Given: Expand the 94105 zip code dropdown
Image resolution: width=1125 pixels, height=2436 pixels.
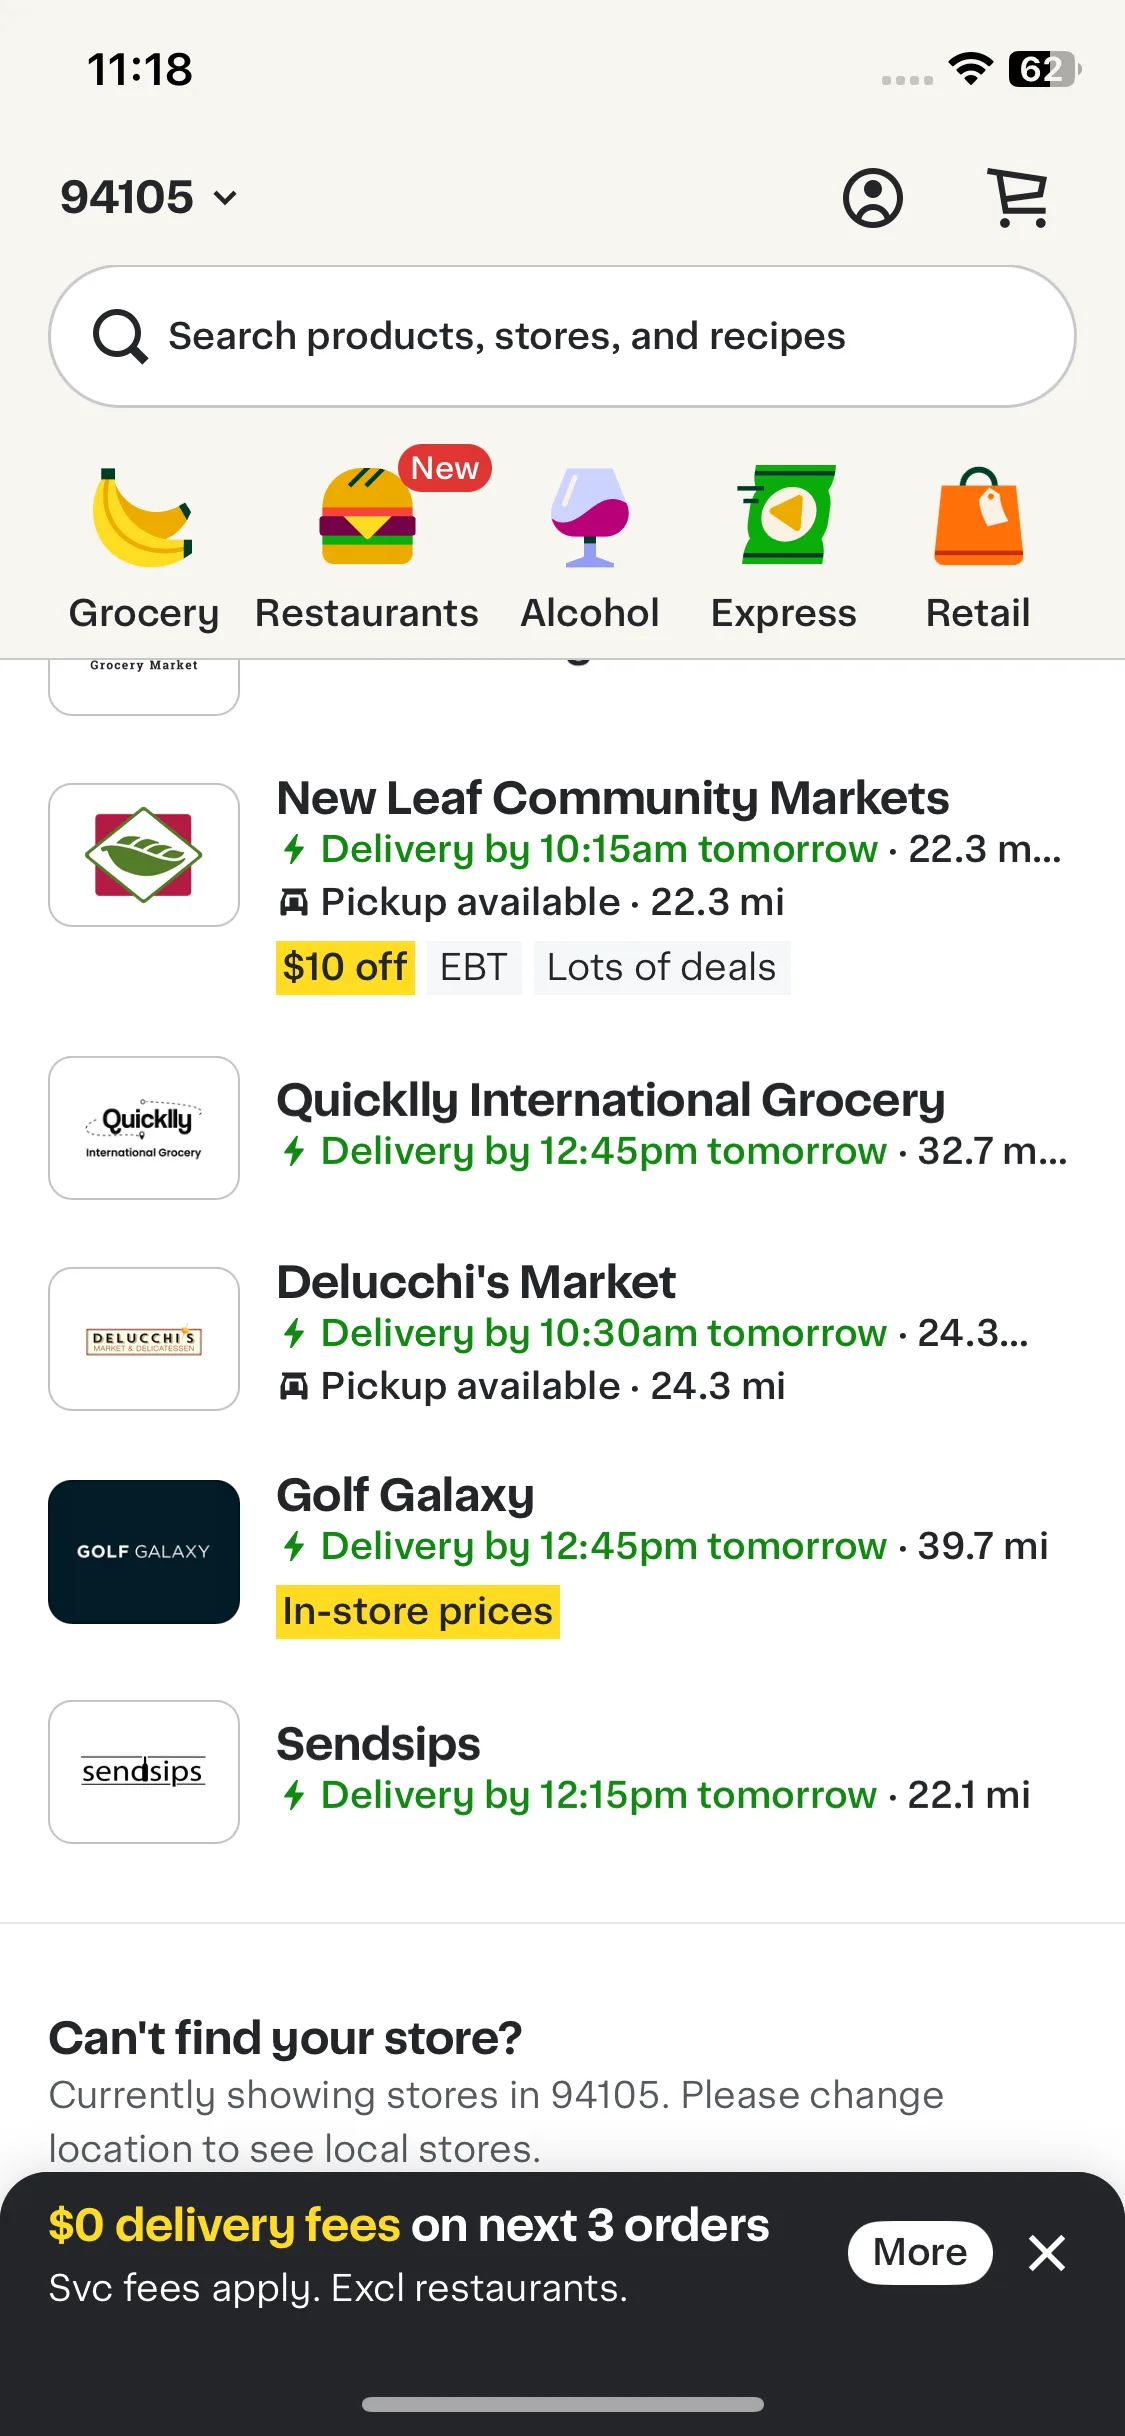Looking at the screenshot, I should click(149, 197).
